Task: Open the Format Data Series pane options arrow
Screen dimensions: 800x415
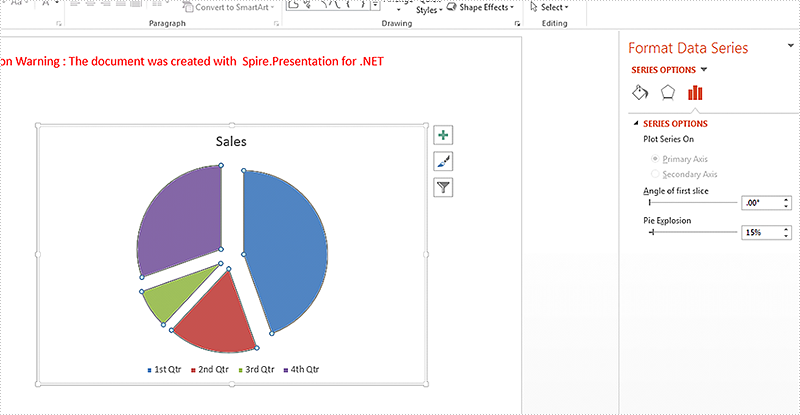Action: click(x=791, y=45)
